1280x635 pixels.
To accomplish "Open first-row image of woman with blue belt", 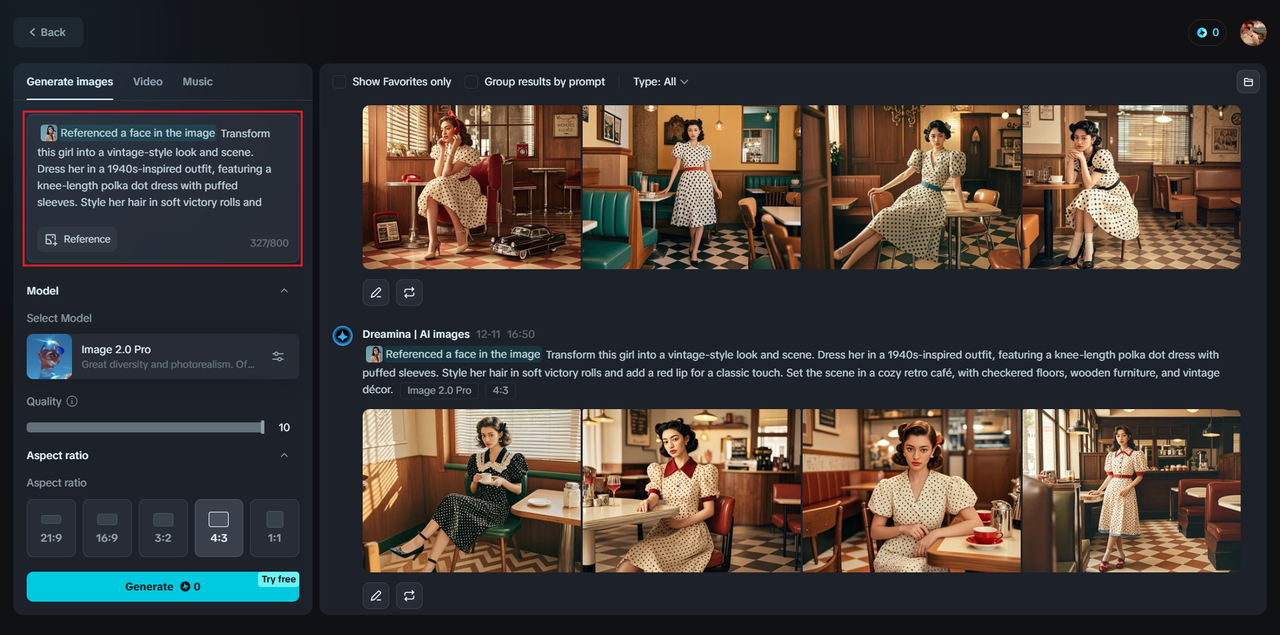I will [x=911, y=187].
